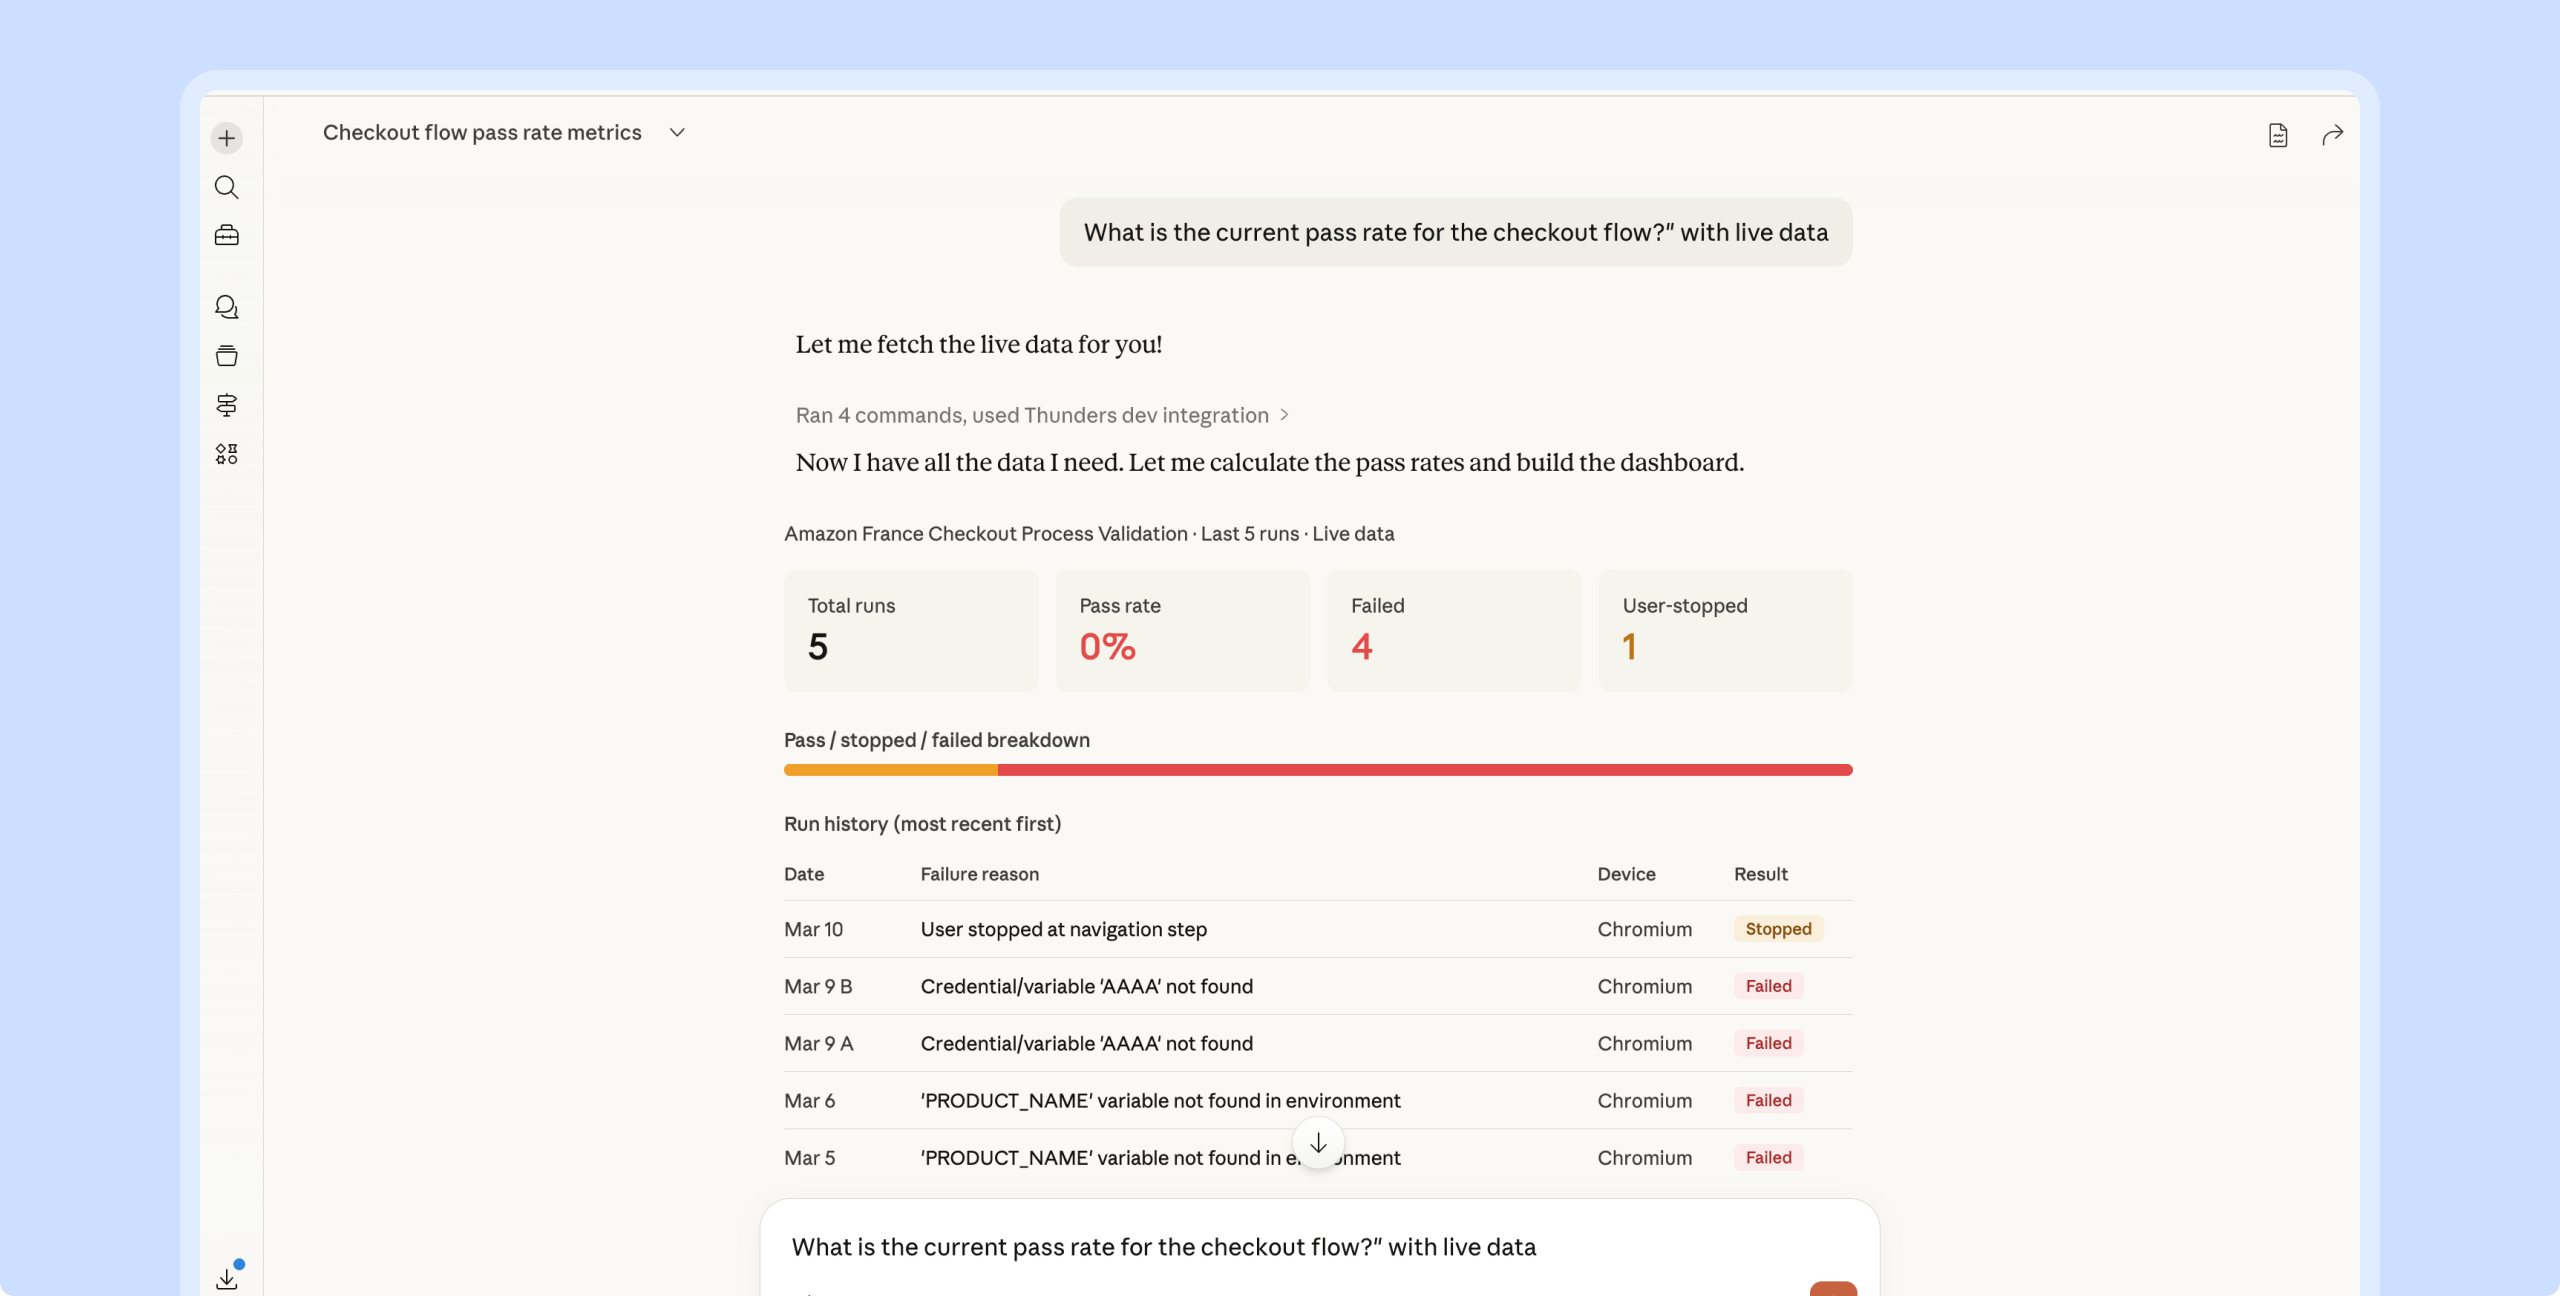Click the Failed badge on Mar 6 row
2560x1296 pixels.
(1768, 1100)
